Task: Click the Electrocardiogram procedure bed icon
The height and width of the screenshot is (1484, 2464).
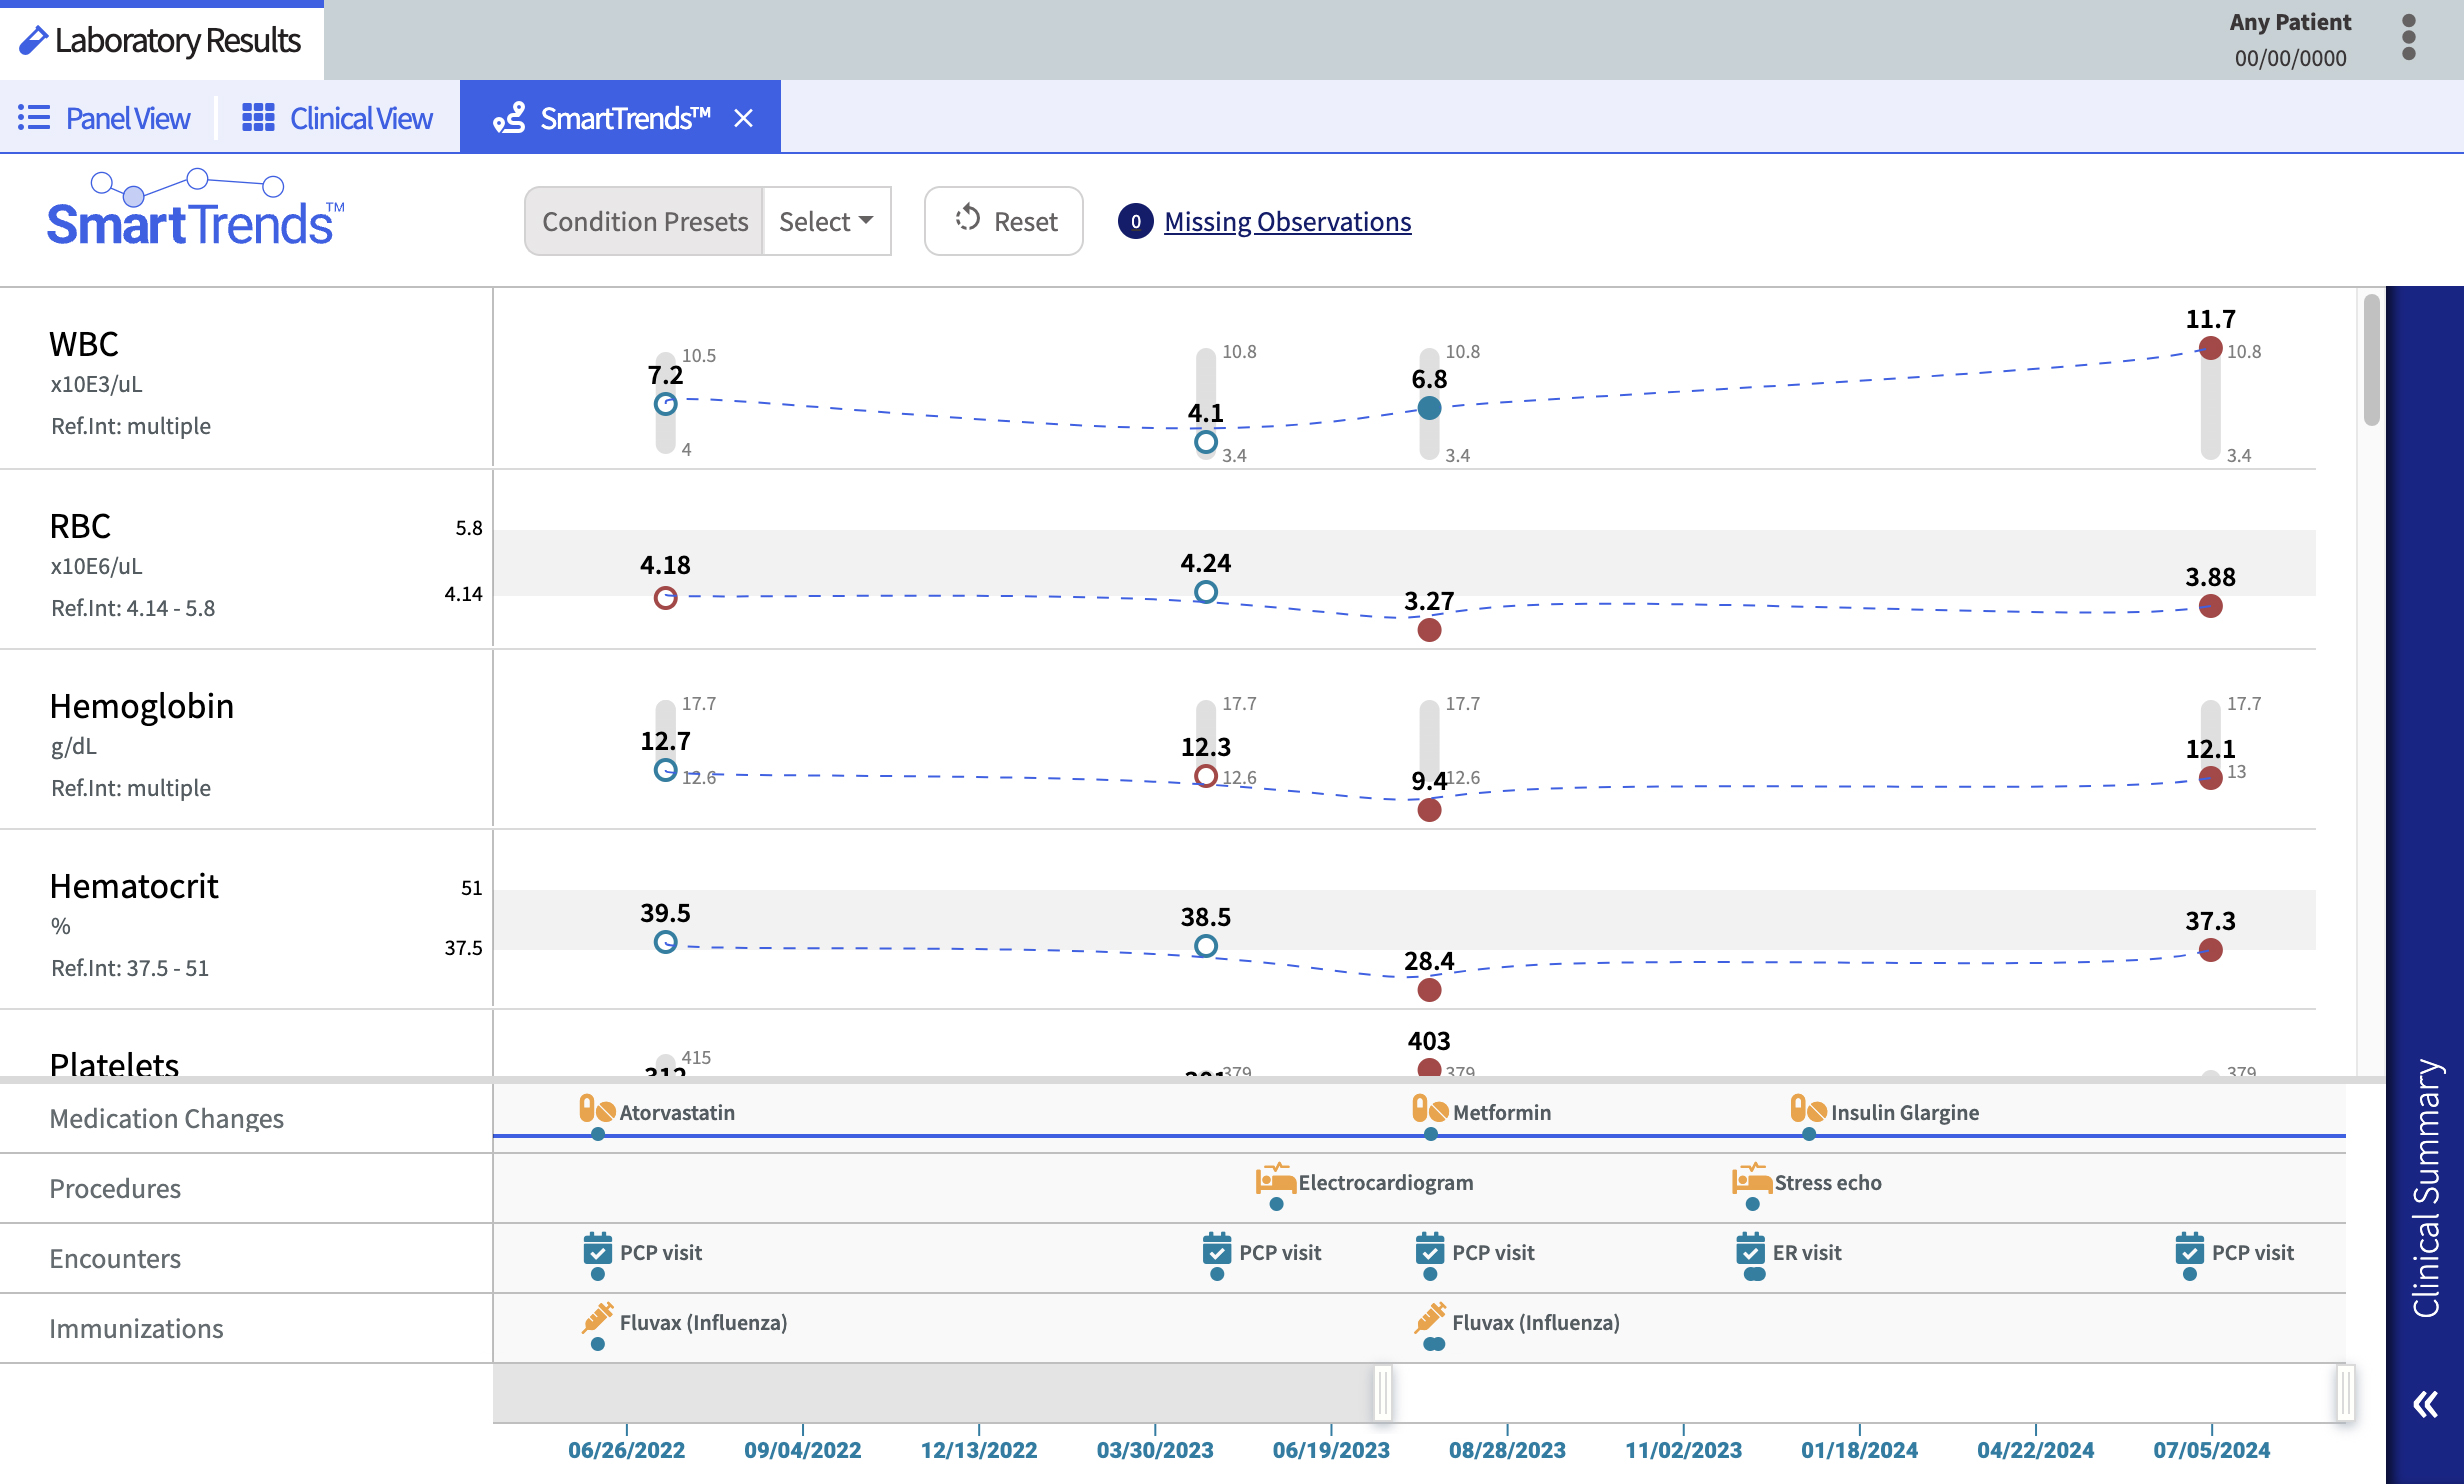Action: point(1275,1180)
